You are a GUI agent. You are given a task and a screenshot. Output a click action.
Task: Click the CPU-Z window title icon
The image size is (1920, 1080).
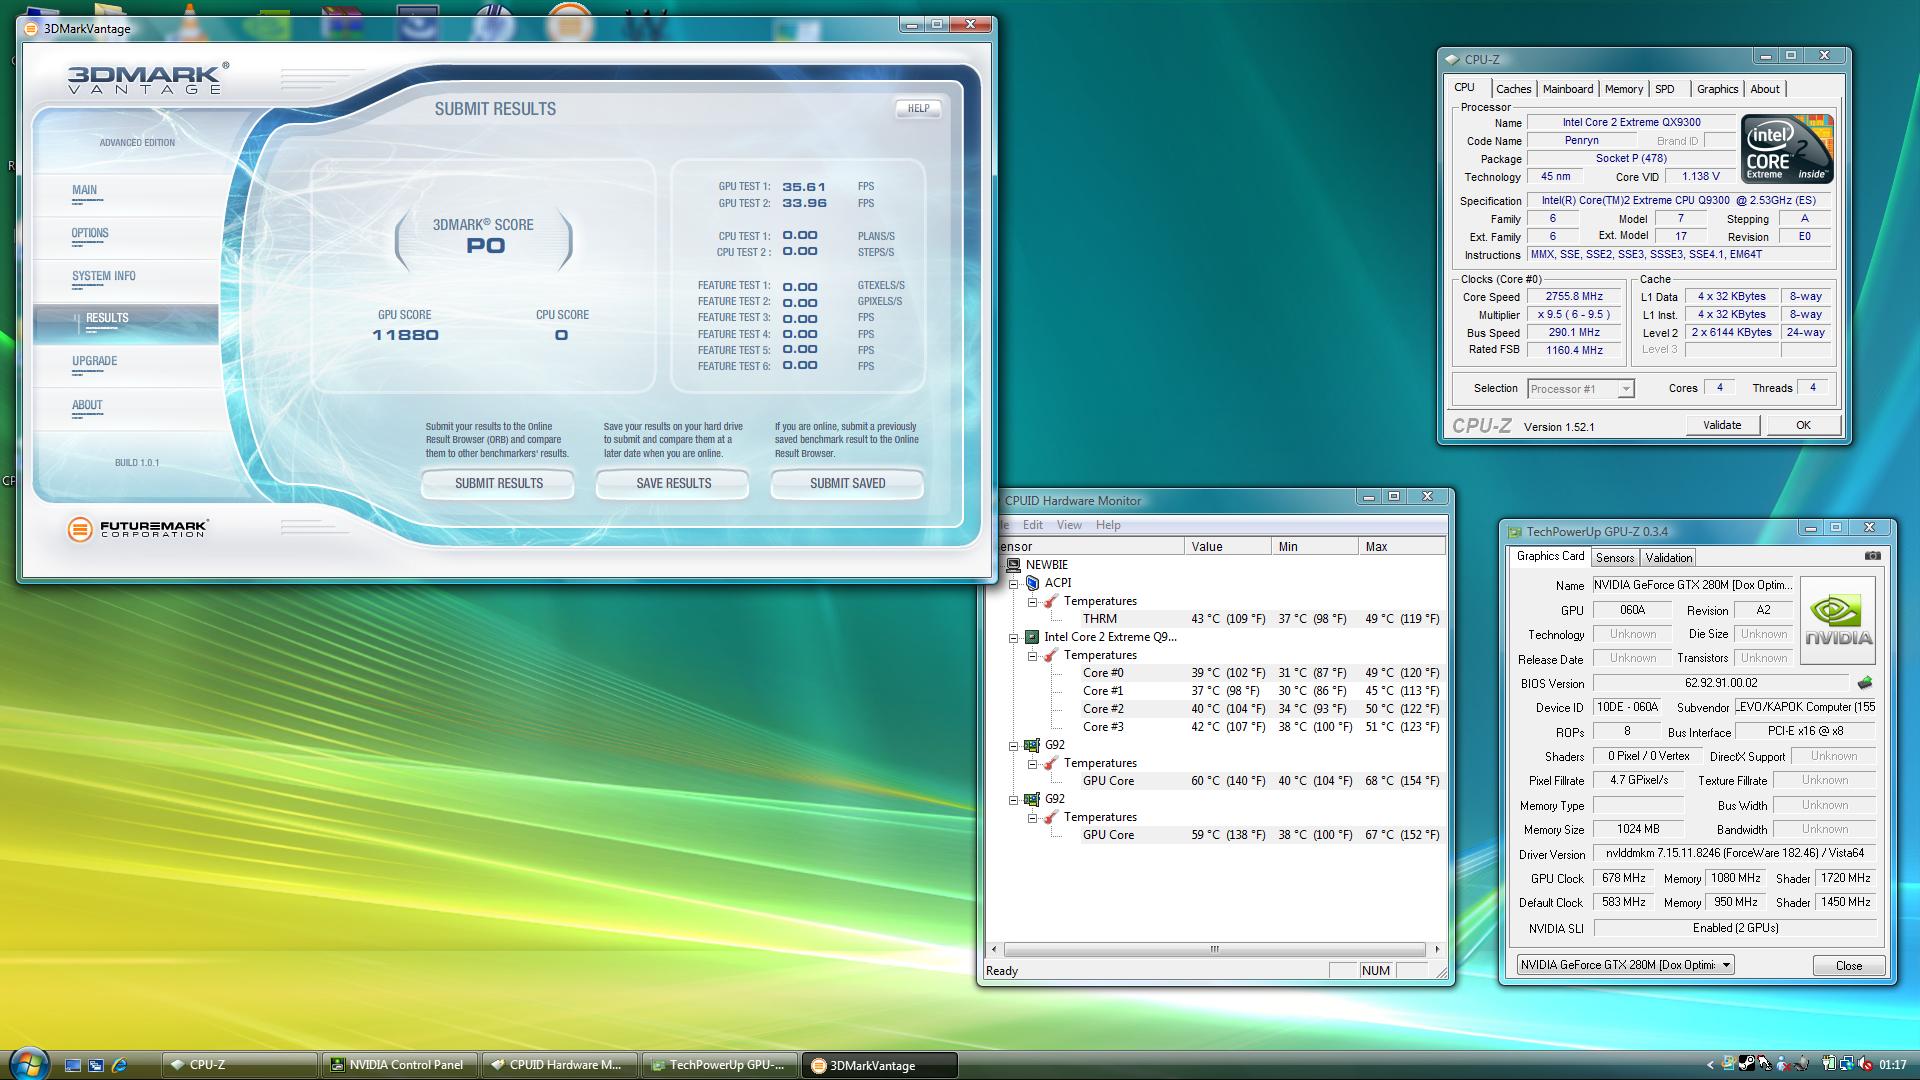coord(1453,59)
